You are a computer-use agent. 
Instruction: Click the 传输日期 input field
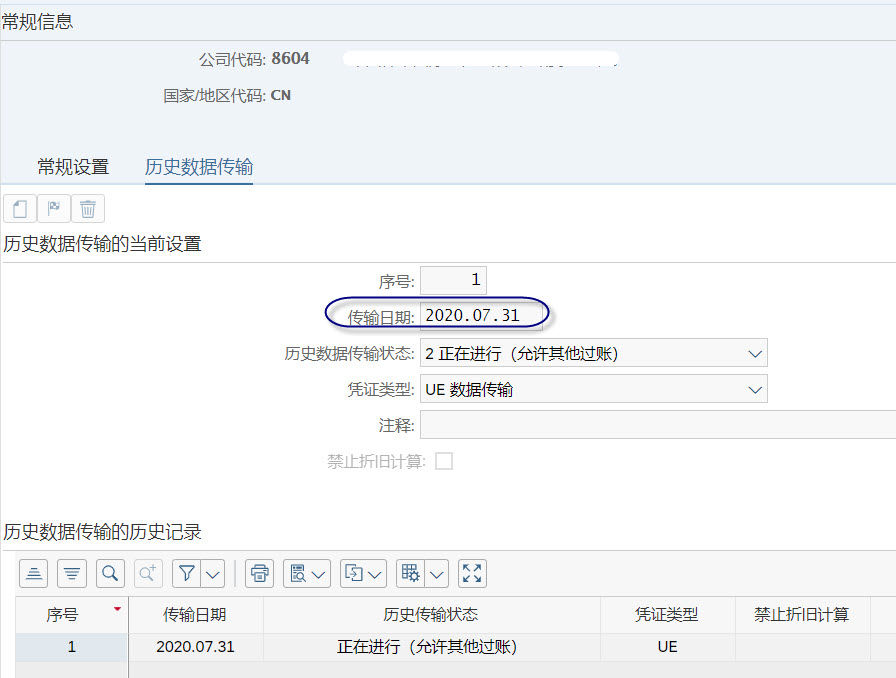[x=481, y=316]
